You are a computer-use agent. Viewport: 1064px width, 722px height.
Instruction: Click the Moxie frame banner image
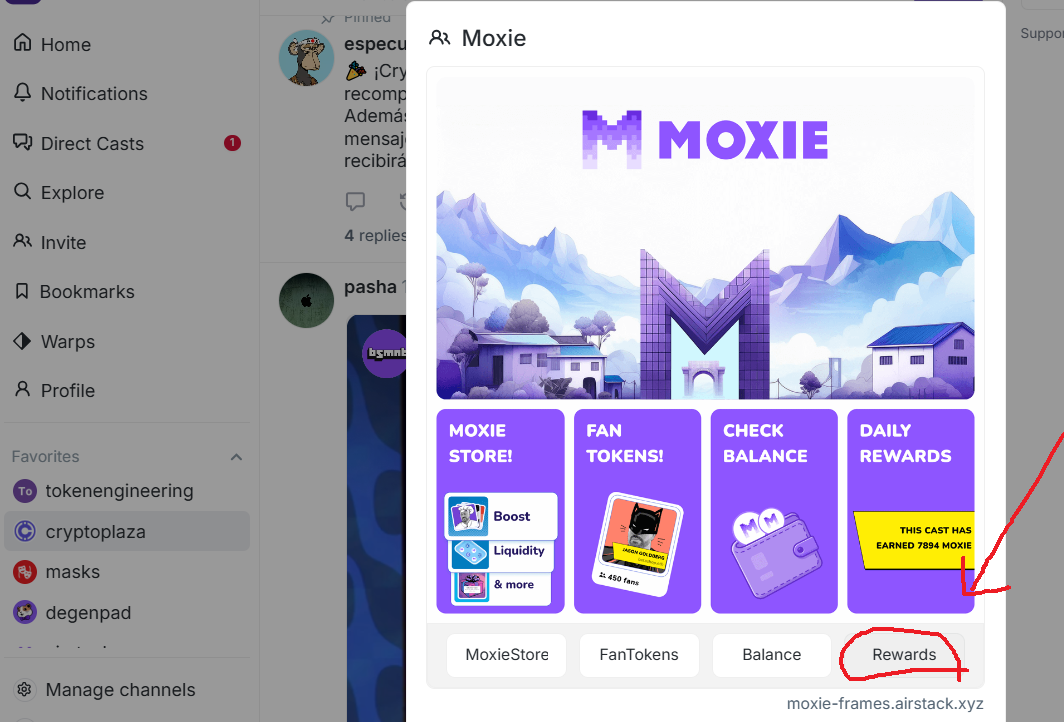[705, 238]
